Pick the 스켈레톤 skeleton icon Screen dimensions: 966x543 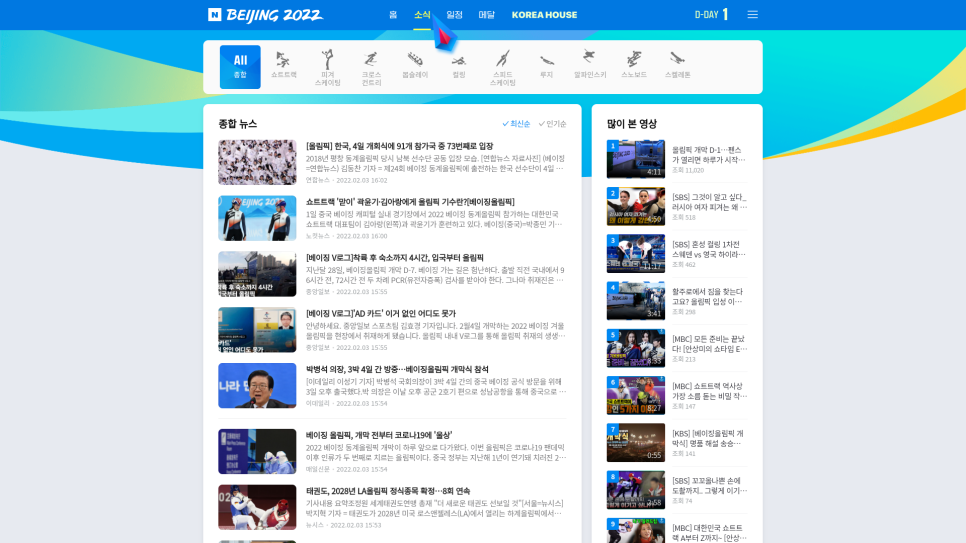pyautogui.click(x=677, y=65)
